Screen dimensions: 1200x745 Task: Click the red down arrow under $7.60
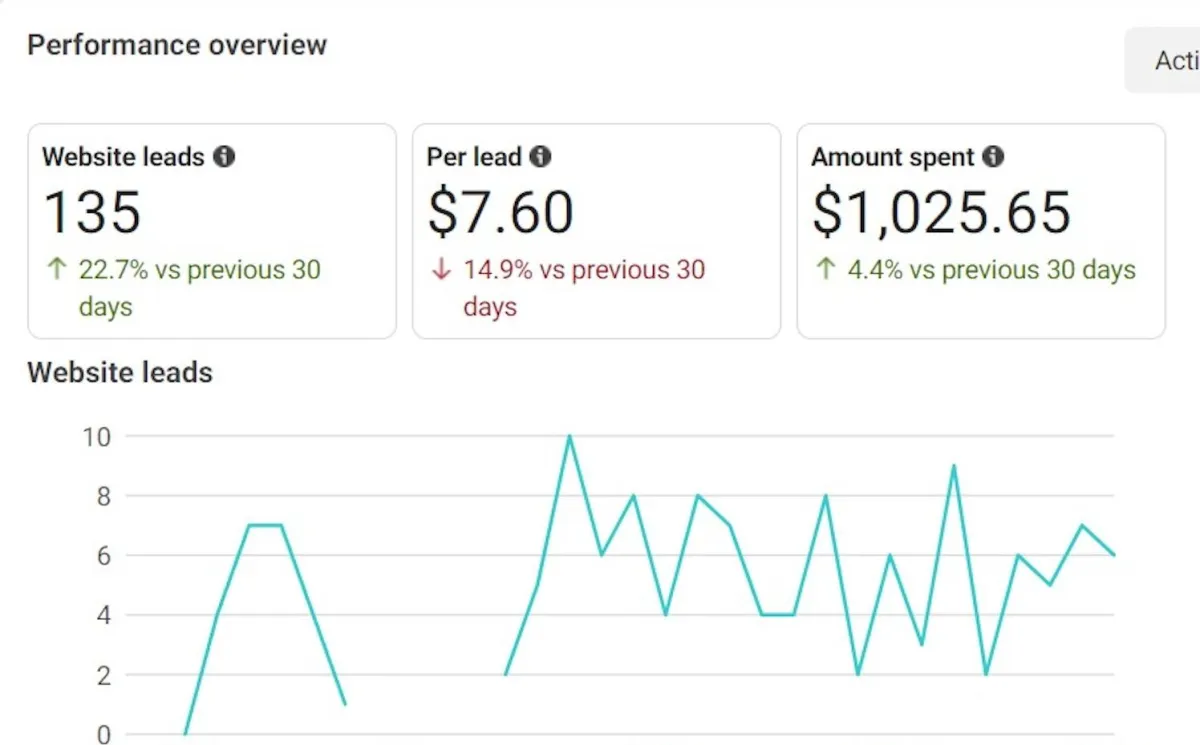click(x=441, y=270)
